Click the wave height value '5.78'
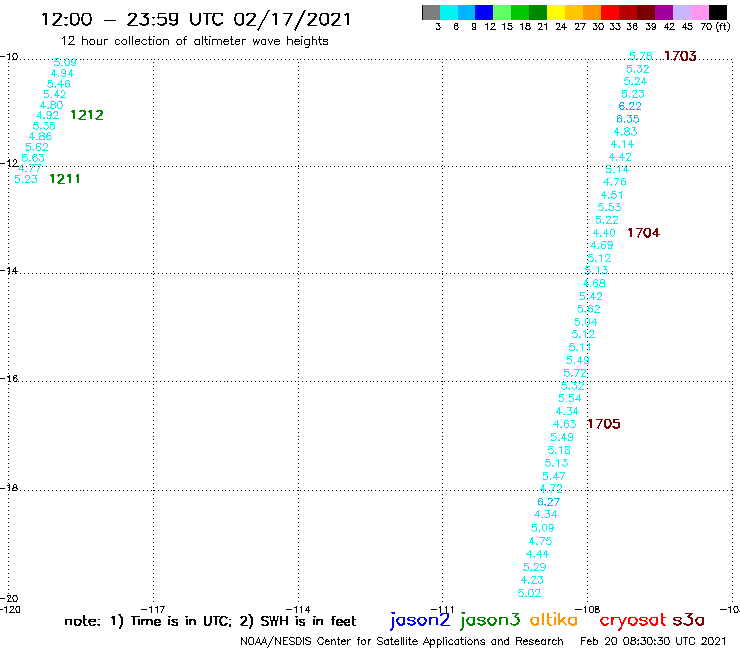This screenshot has height=650, width=740. pyautogui.click(x=641, y=56)
